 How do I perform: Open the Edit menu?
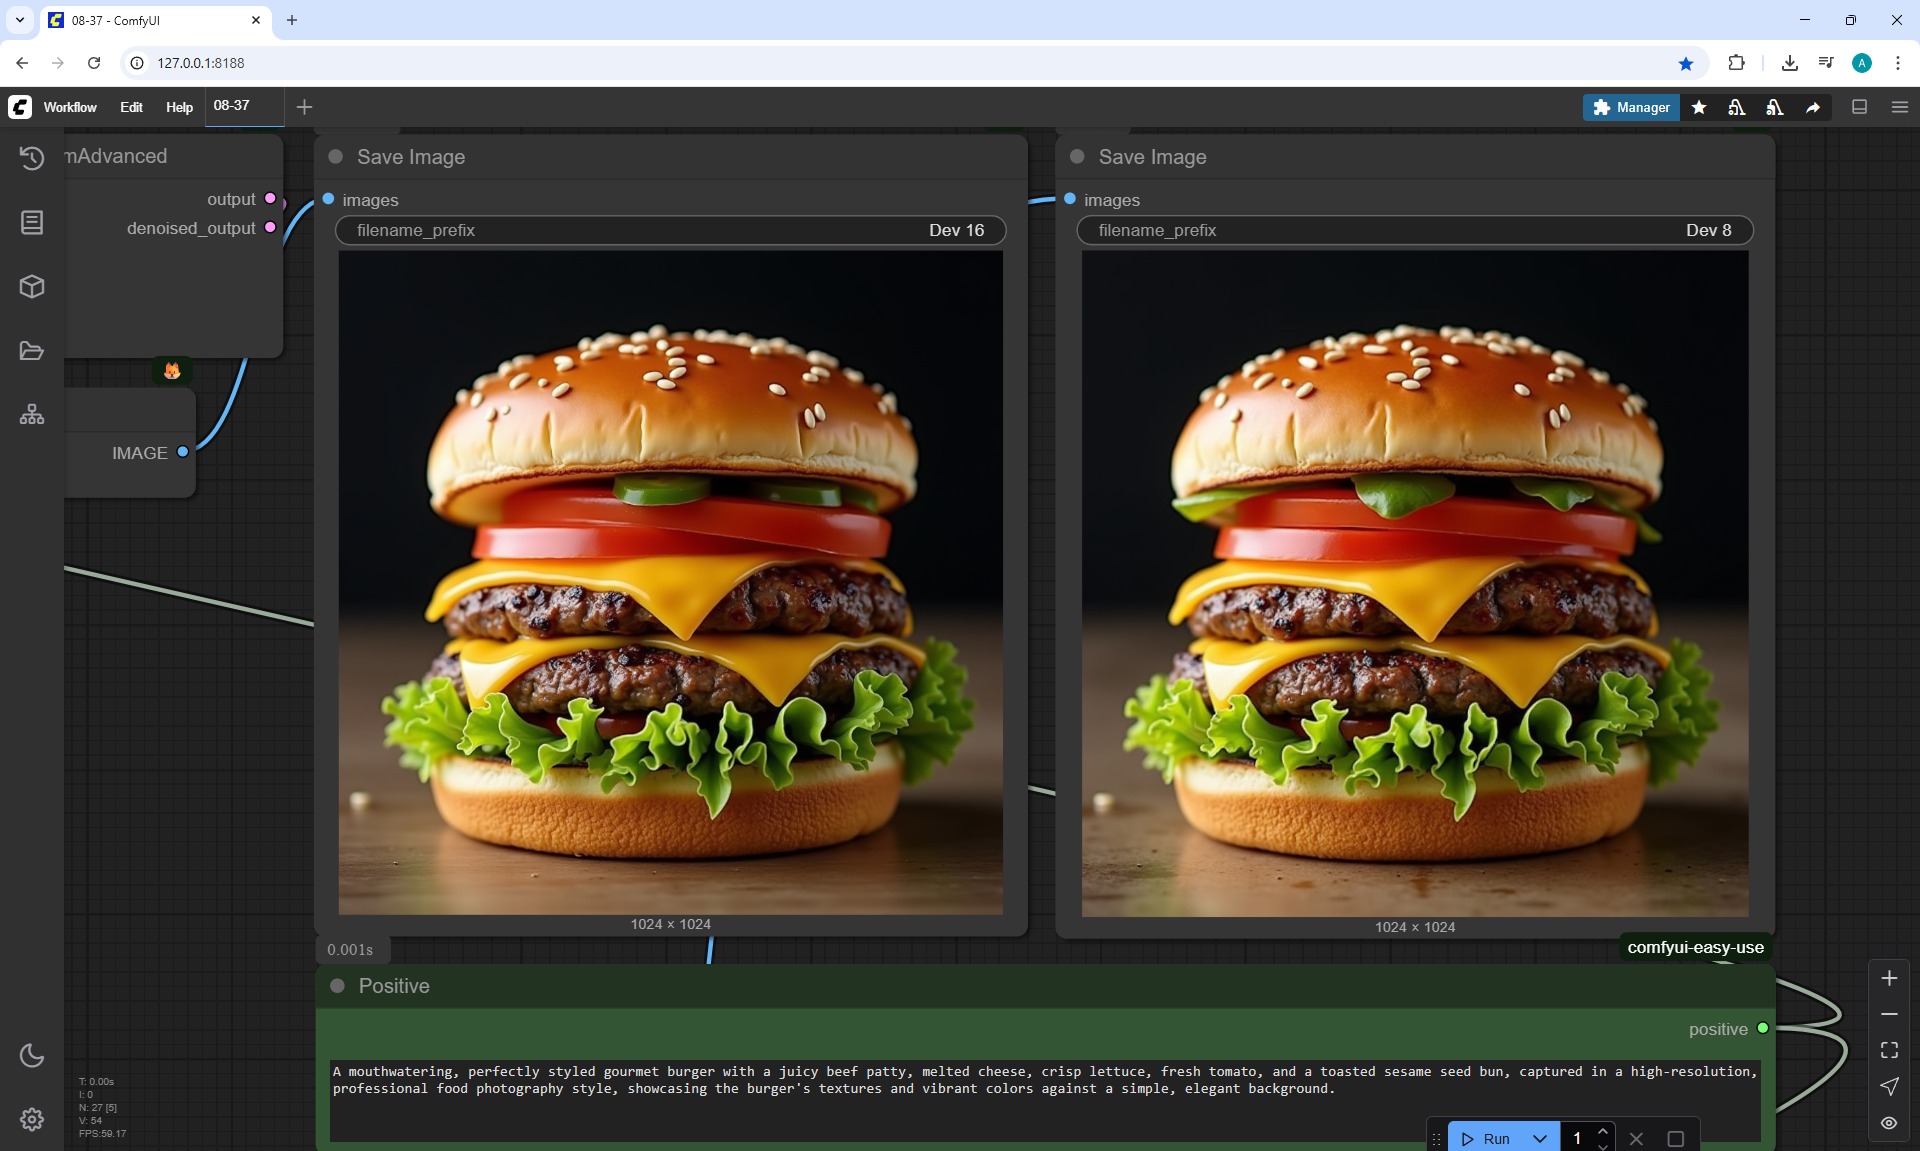coord(131,107)
